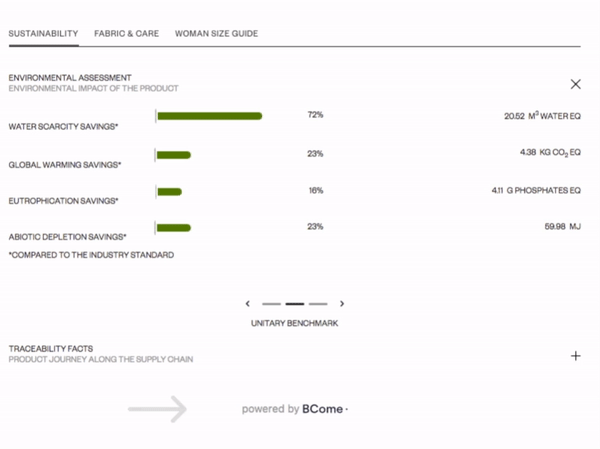This screenshot has height=449, width=600.
Task: Open the powered by BCome link
Action: [x=295, y=409]
